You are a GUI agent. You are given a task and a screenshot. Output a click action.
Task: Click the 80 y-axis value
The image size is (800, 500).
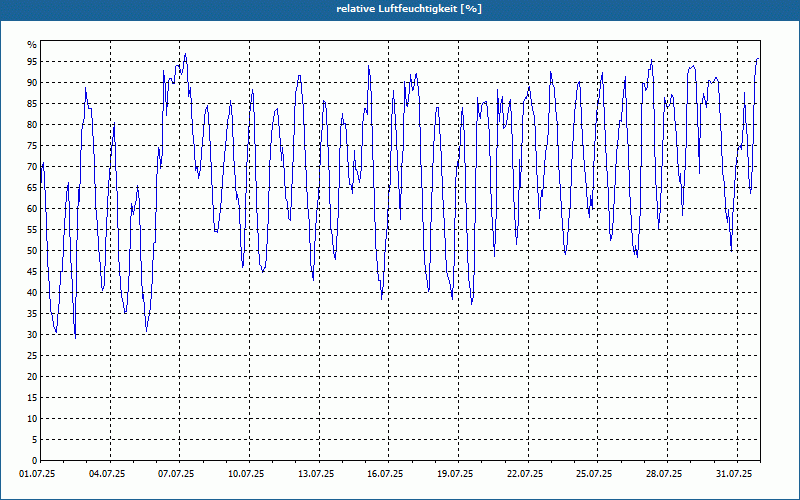pyautogui.click(x=32, y=124)
